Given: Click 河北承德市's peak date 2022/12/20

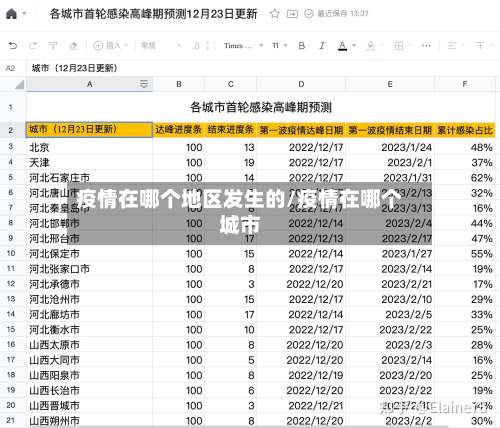Looking at the screenshot, I should [x=301, y=284].
